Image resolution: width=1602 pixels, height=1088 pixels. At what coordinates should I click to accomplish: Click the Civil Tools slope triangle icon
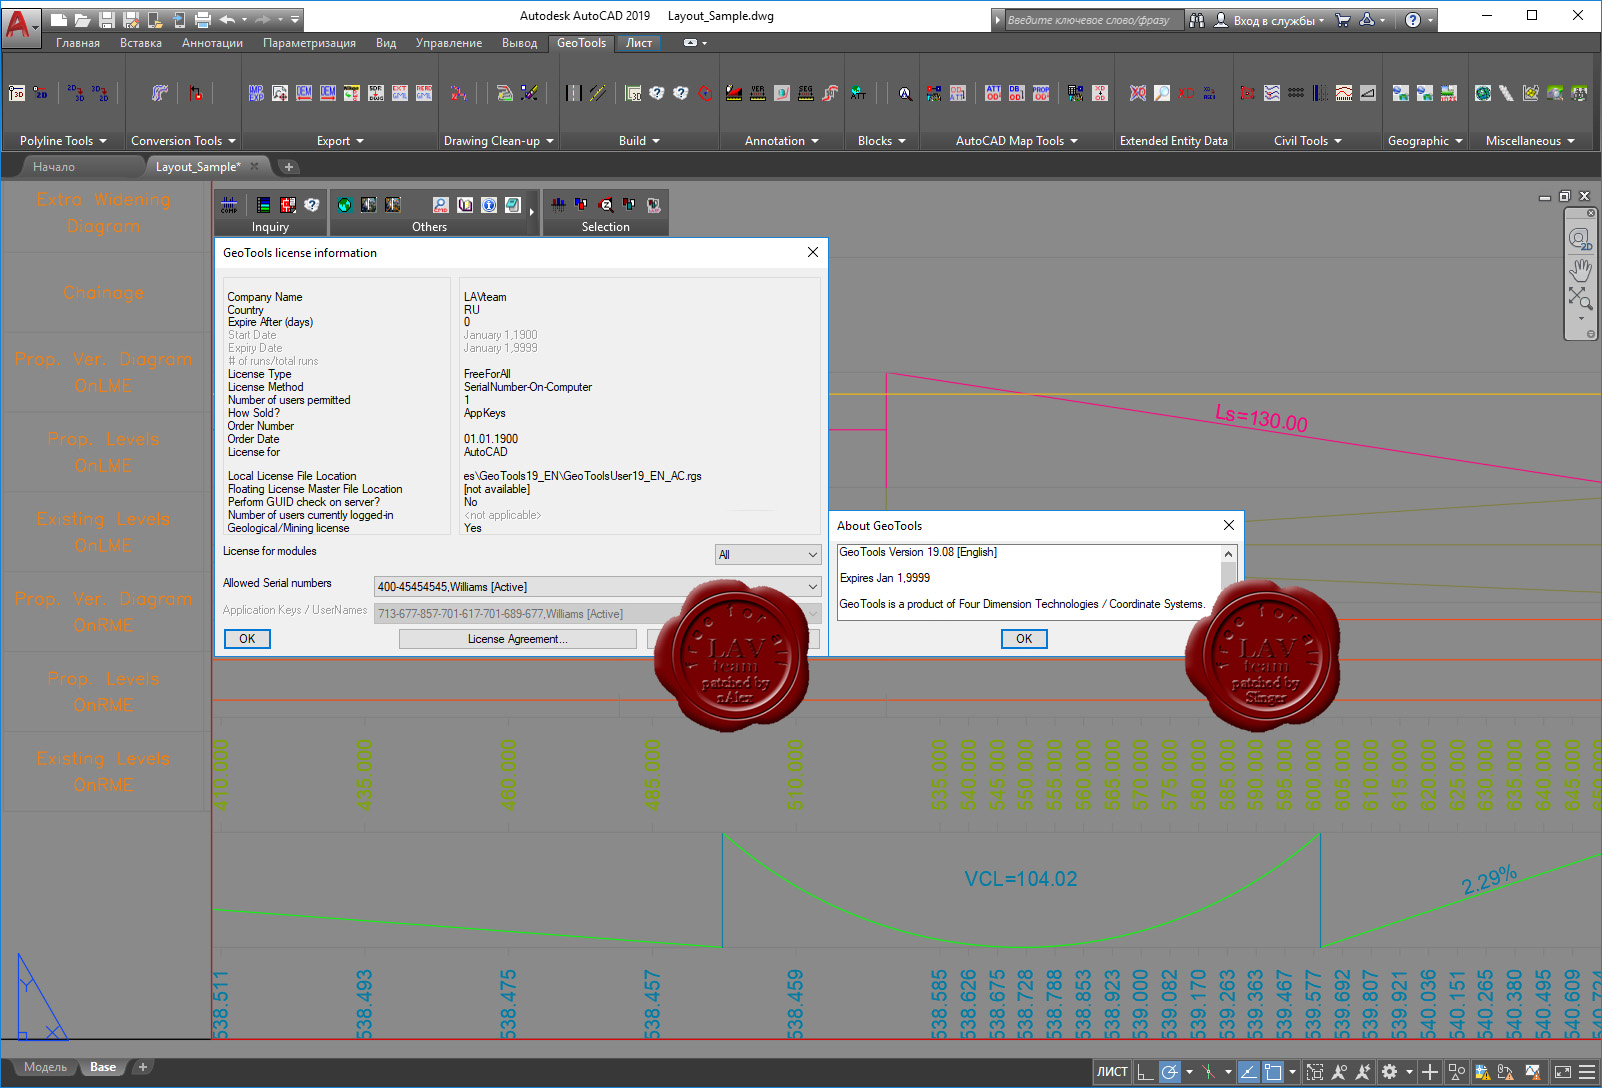[1368, 93]
